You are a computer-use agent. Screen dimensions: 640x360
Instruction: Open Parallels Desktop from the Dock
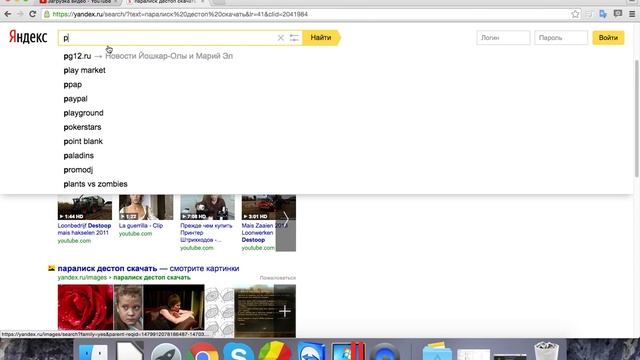click(347, 352)
